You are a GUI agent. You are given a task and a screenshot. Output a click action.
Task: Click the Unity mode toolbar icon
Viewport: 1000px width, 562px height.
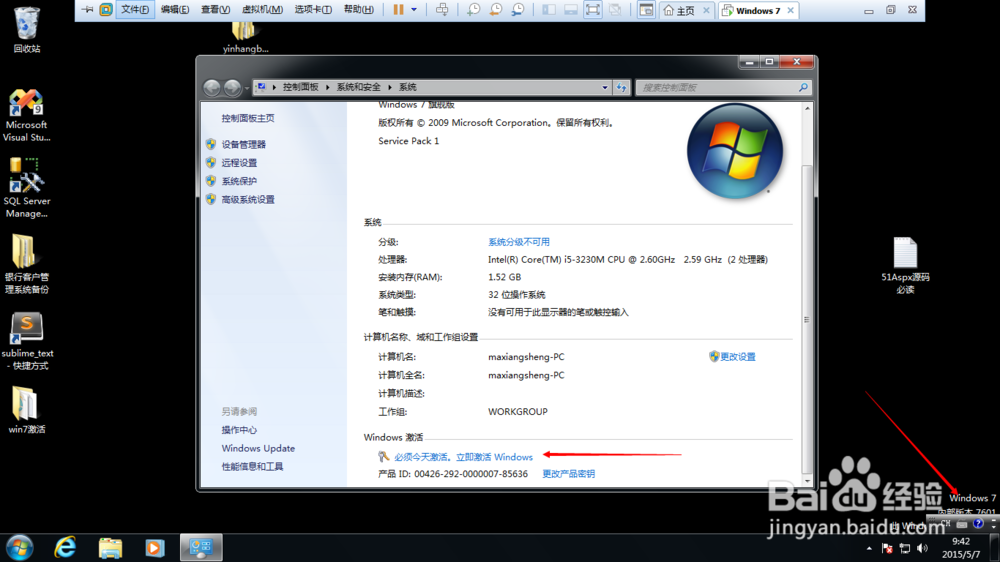tap(615, 10)
